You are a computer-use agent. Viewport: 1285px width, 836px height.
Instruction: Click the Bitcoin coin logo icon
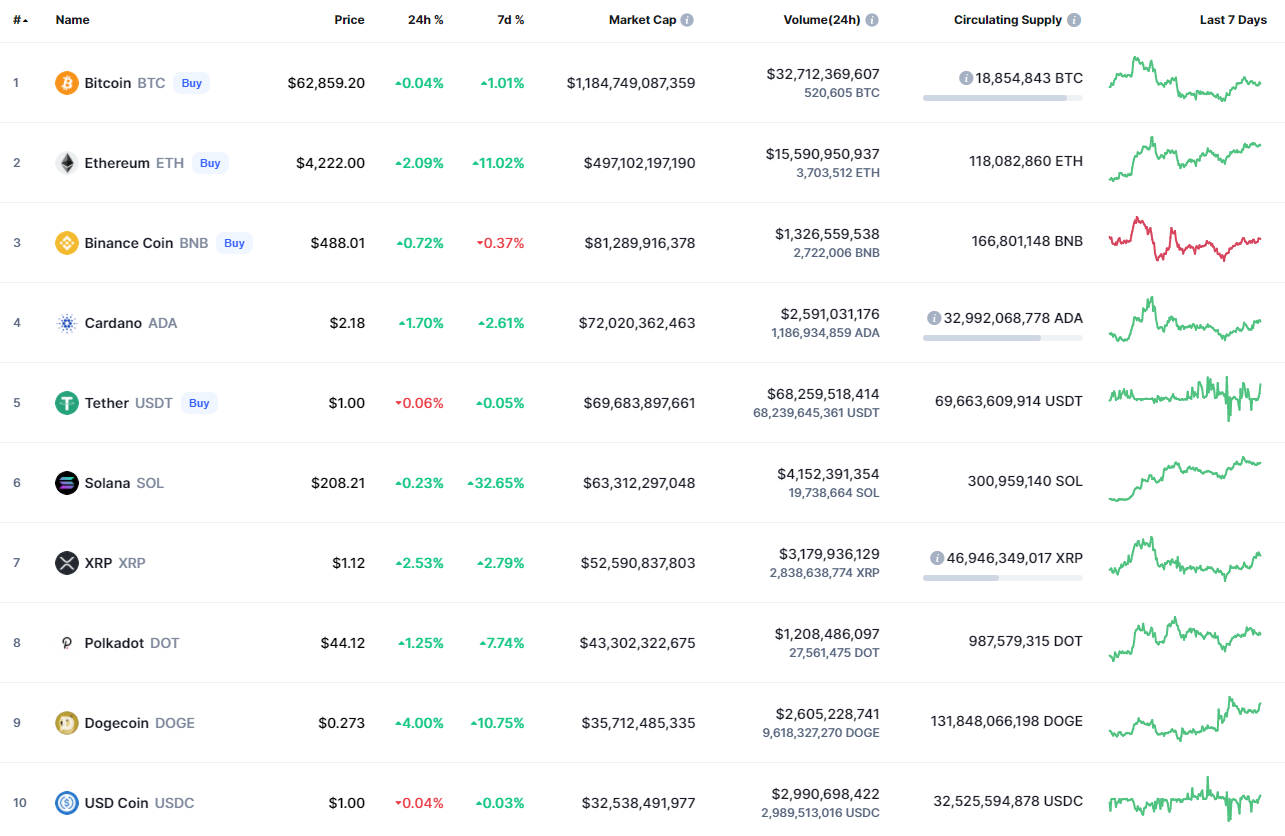coord(67,83)
